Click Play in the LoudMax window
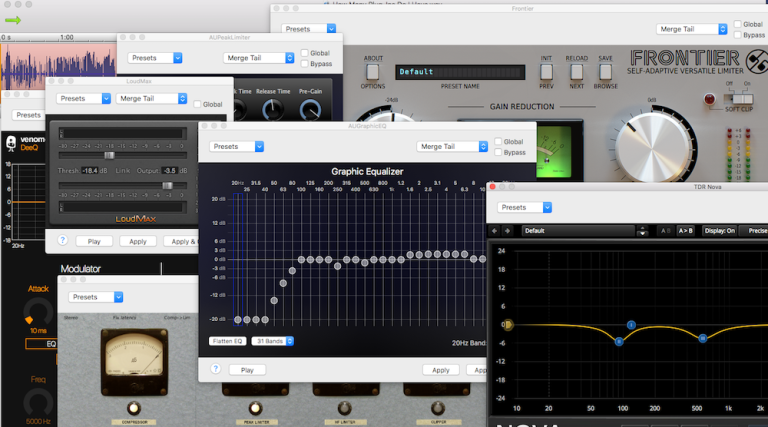768x427 pixels. tap(94, 241)
